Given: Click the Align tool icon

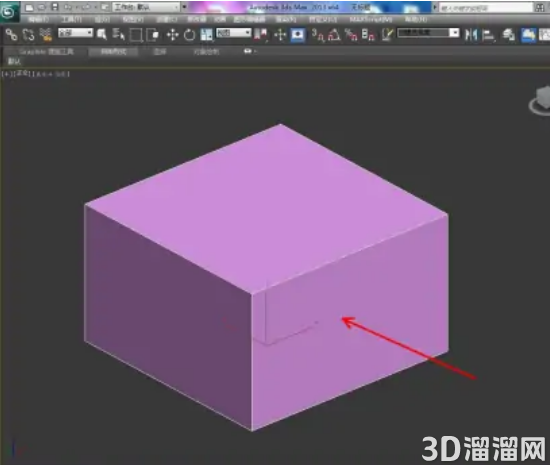Looking at the screenshot, I should (x=488, y=35).
